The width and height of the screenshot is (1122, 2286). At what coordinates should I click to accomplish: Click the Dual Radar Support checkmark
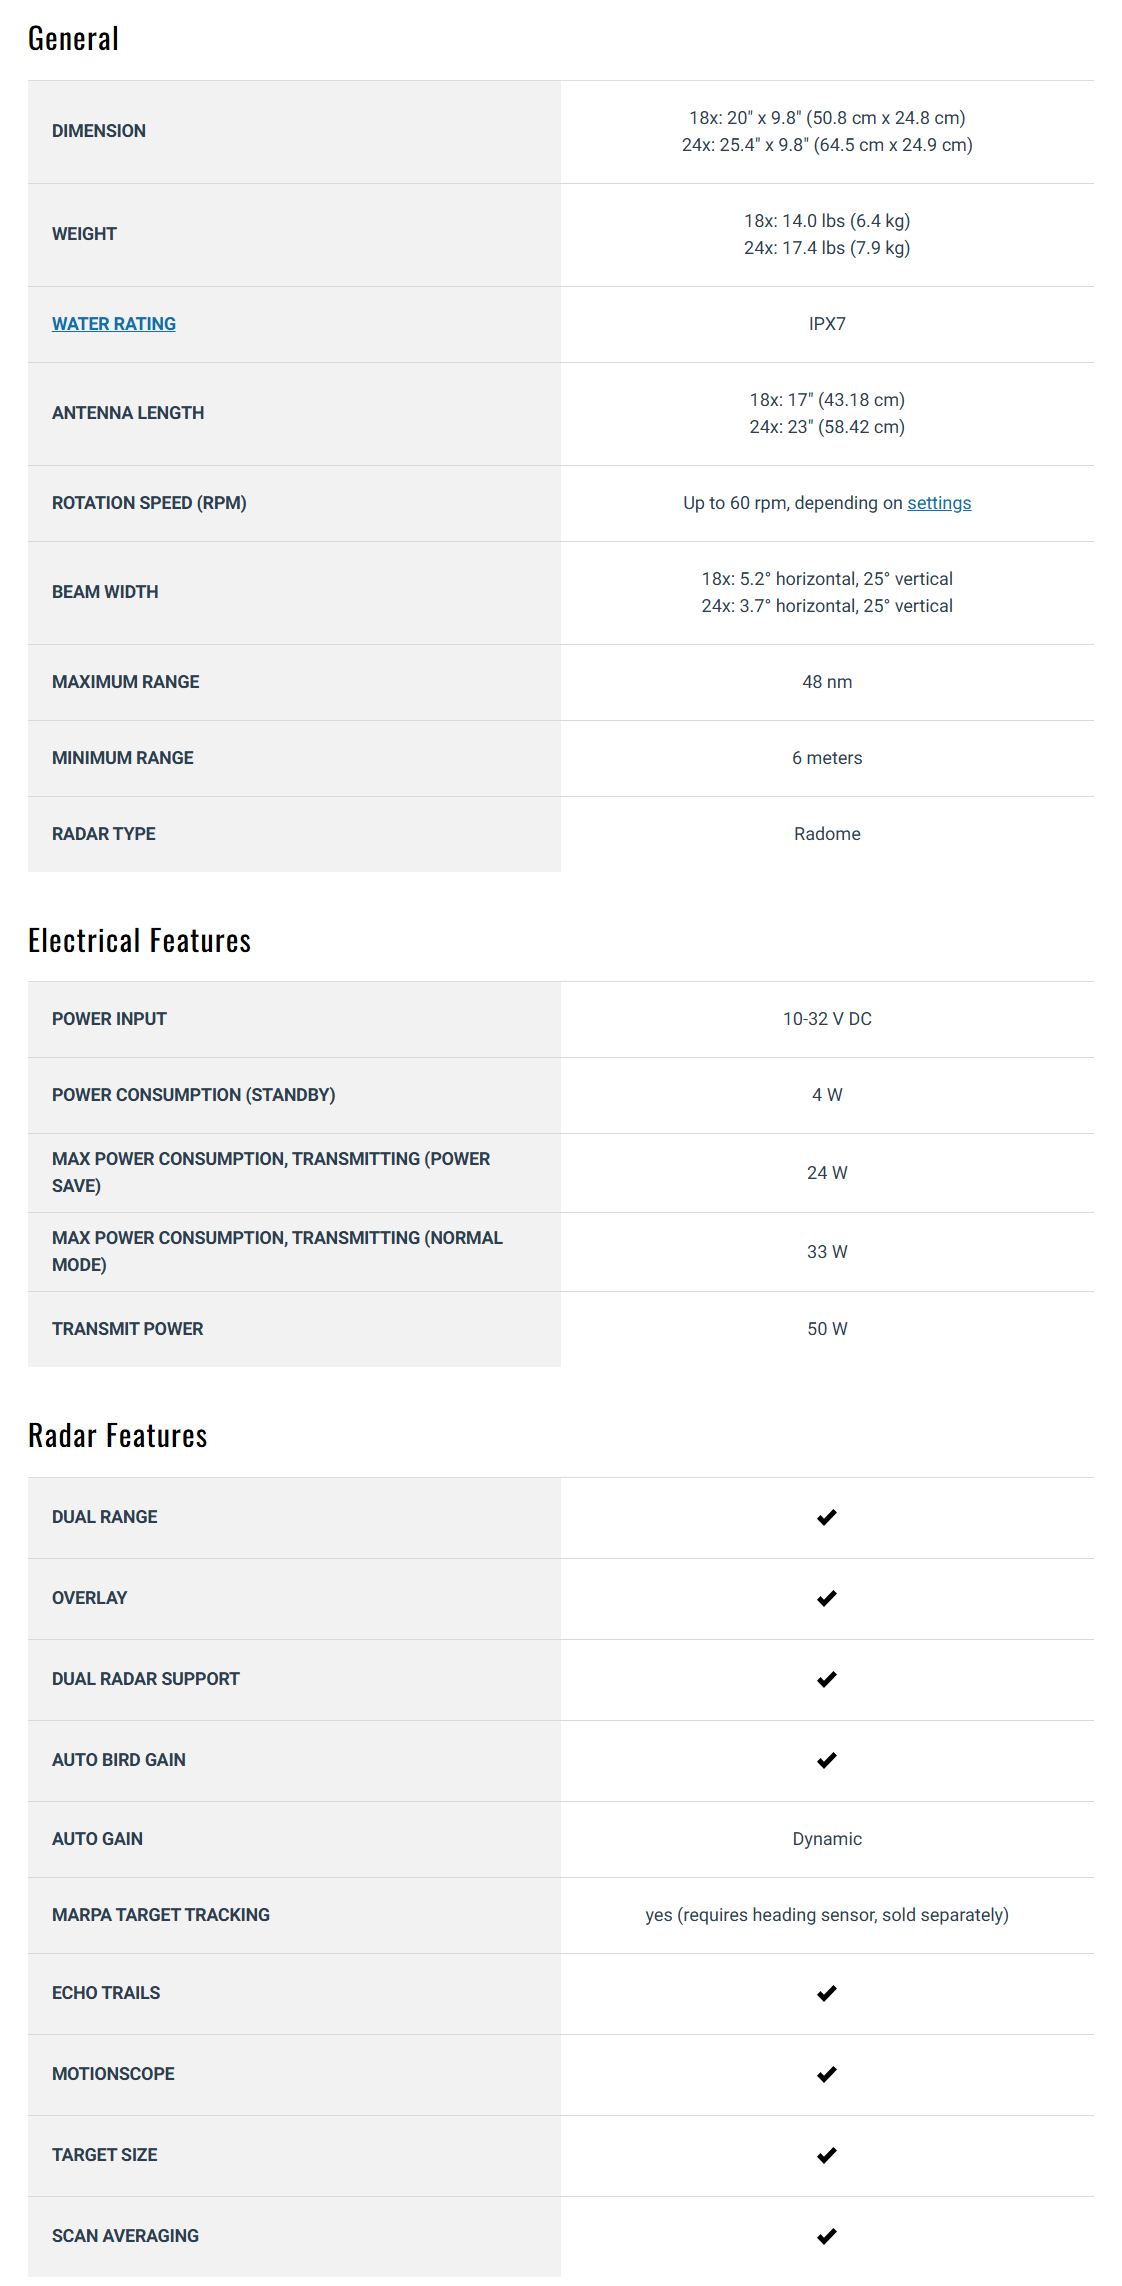[x=826, y=1679]
